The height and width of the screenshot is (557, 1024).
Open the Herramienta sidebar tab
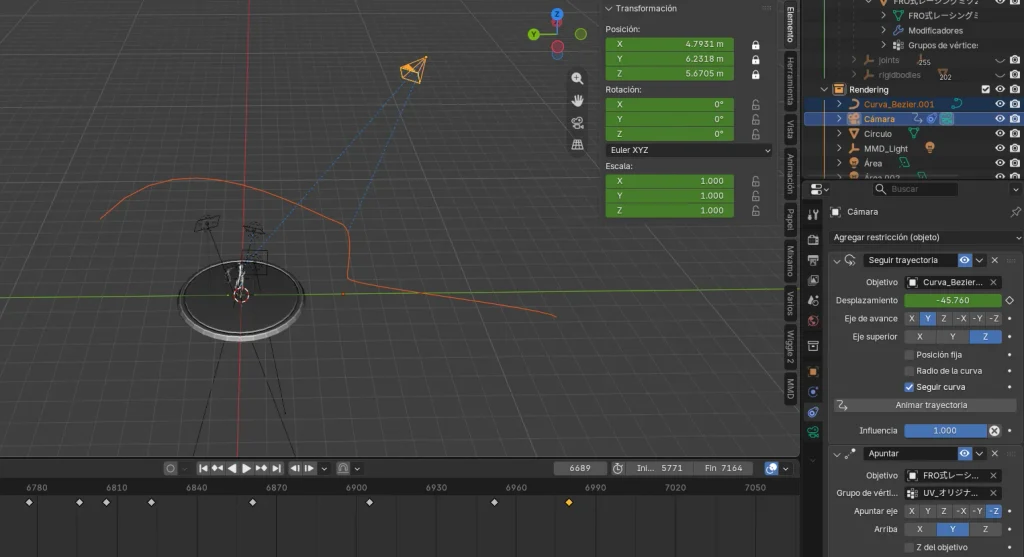[x=790, y=80]
